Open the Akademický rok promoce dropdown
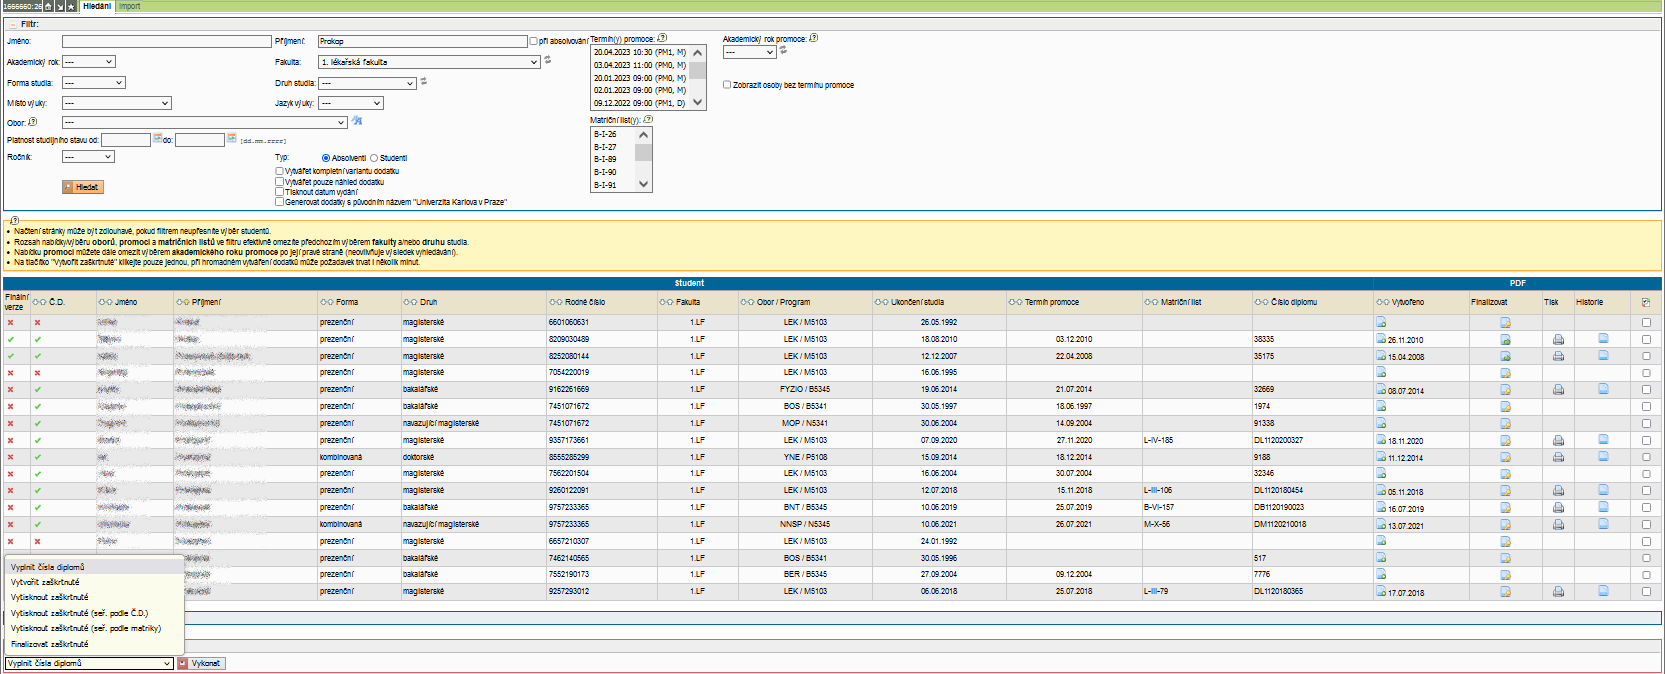Image resolution: width=1665 pixels, height=674 pixels. 749,52
